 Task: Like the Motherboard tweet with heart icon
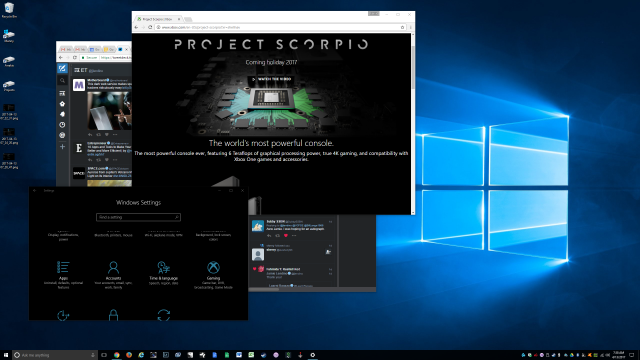point(107,135)
